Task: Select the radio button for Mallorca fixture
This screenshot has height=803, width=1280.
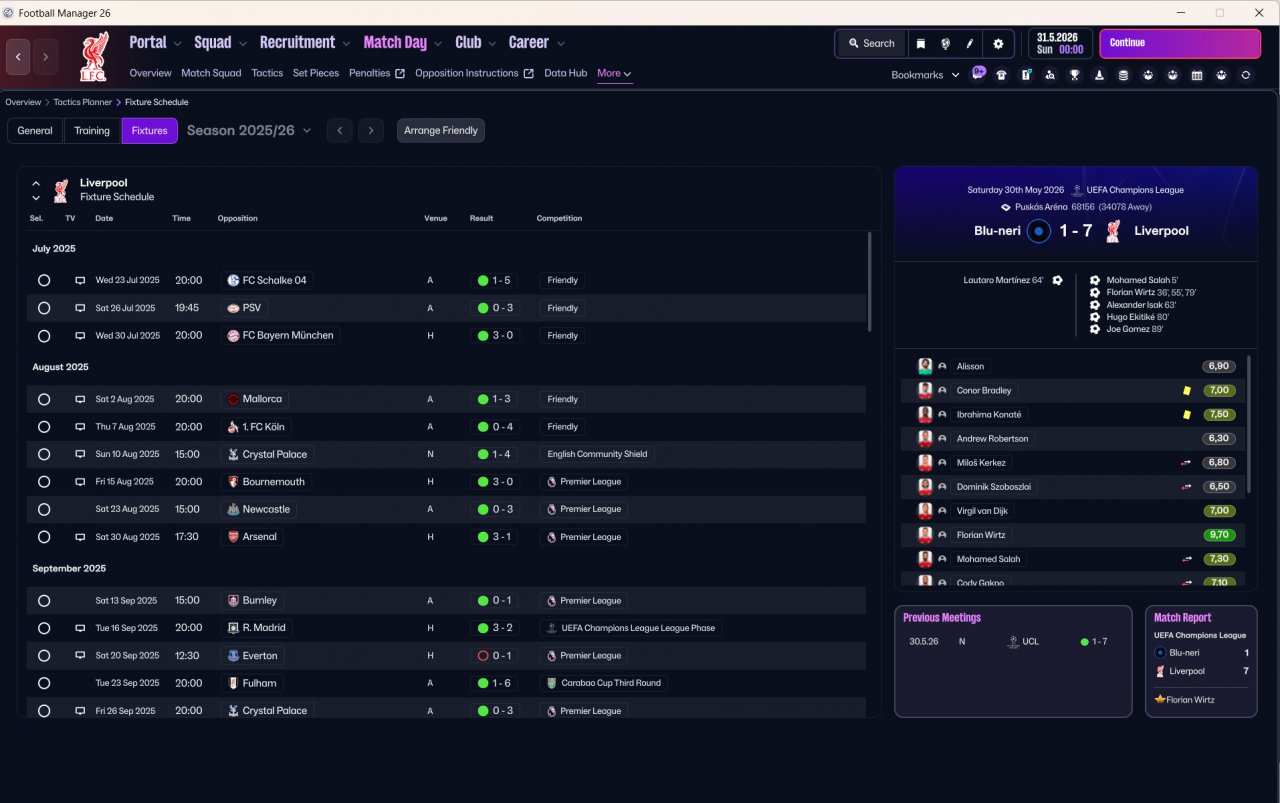Action: pos(44,399)
